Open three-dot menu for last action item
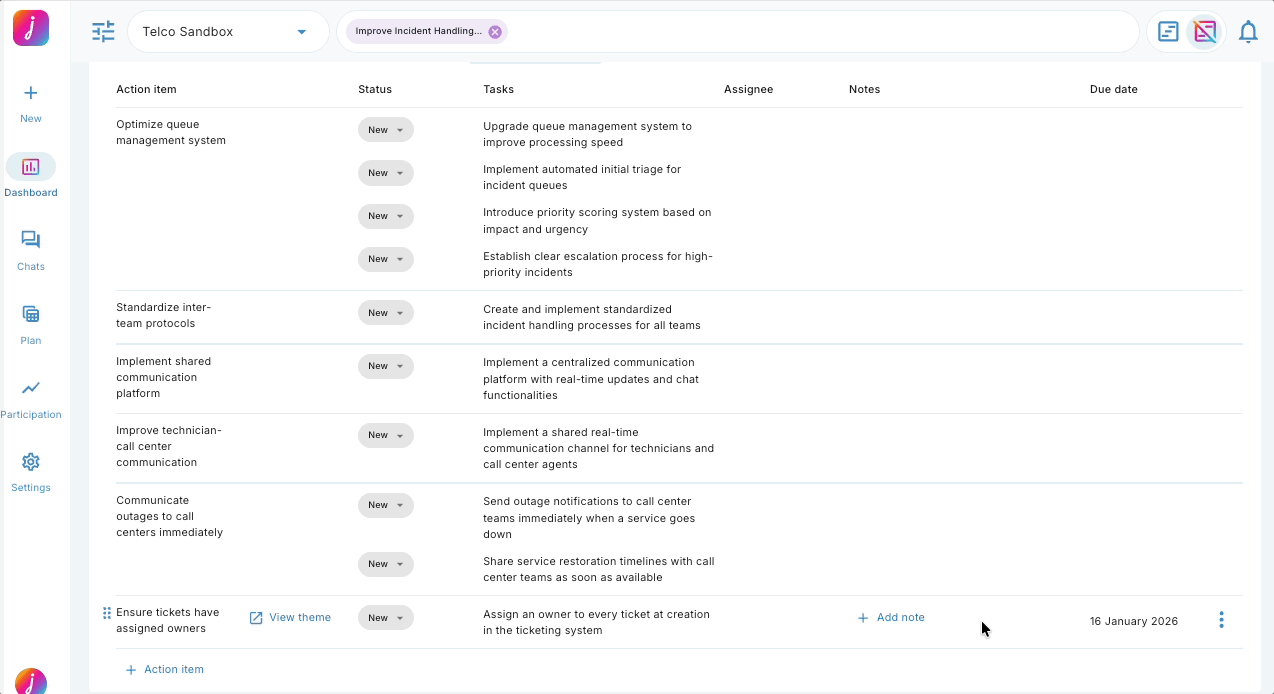The height and width of the screenshot is (694, 1274). coord(1221,620)
